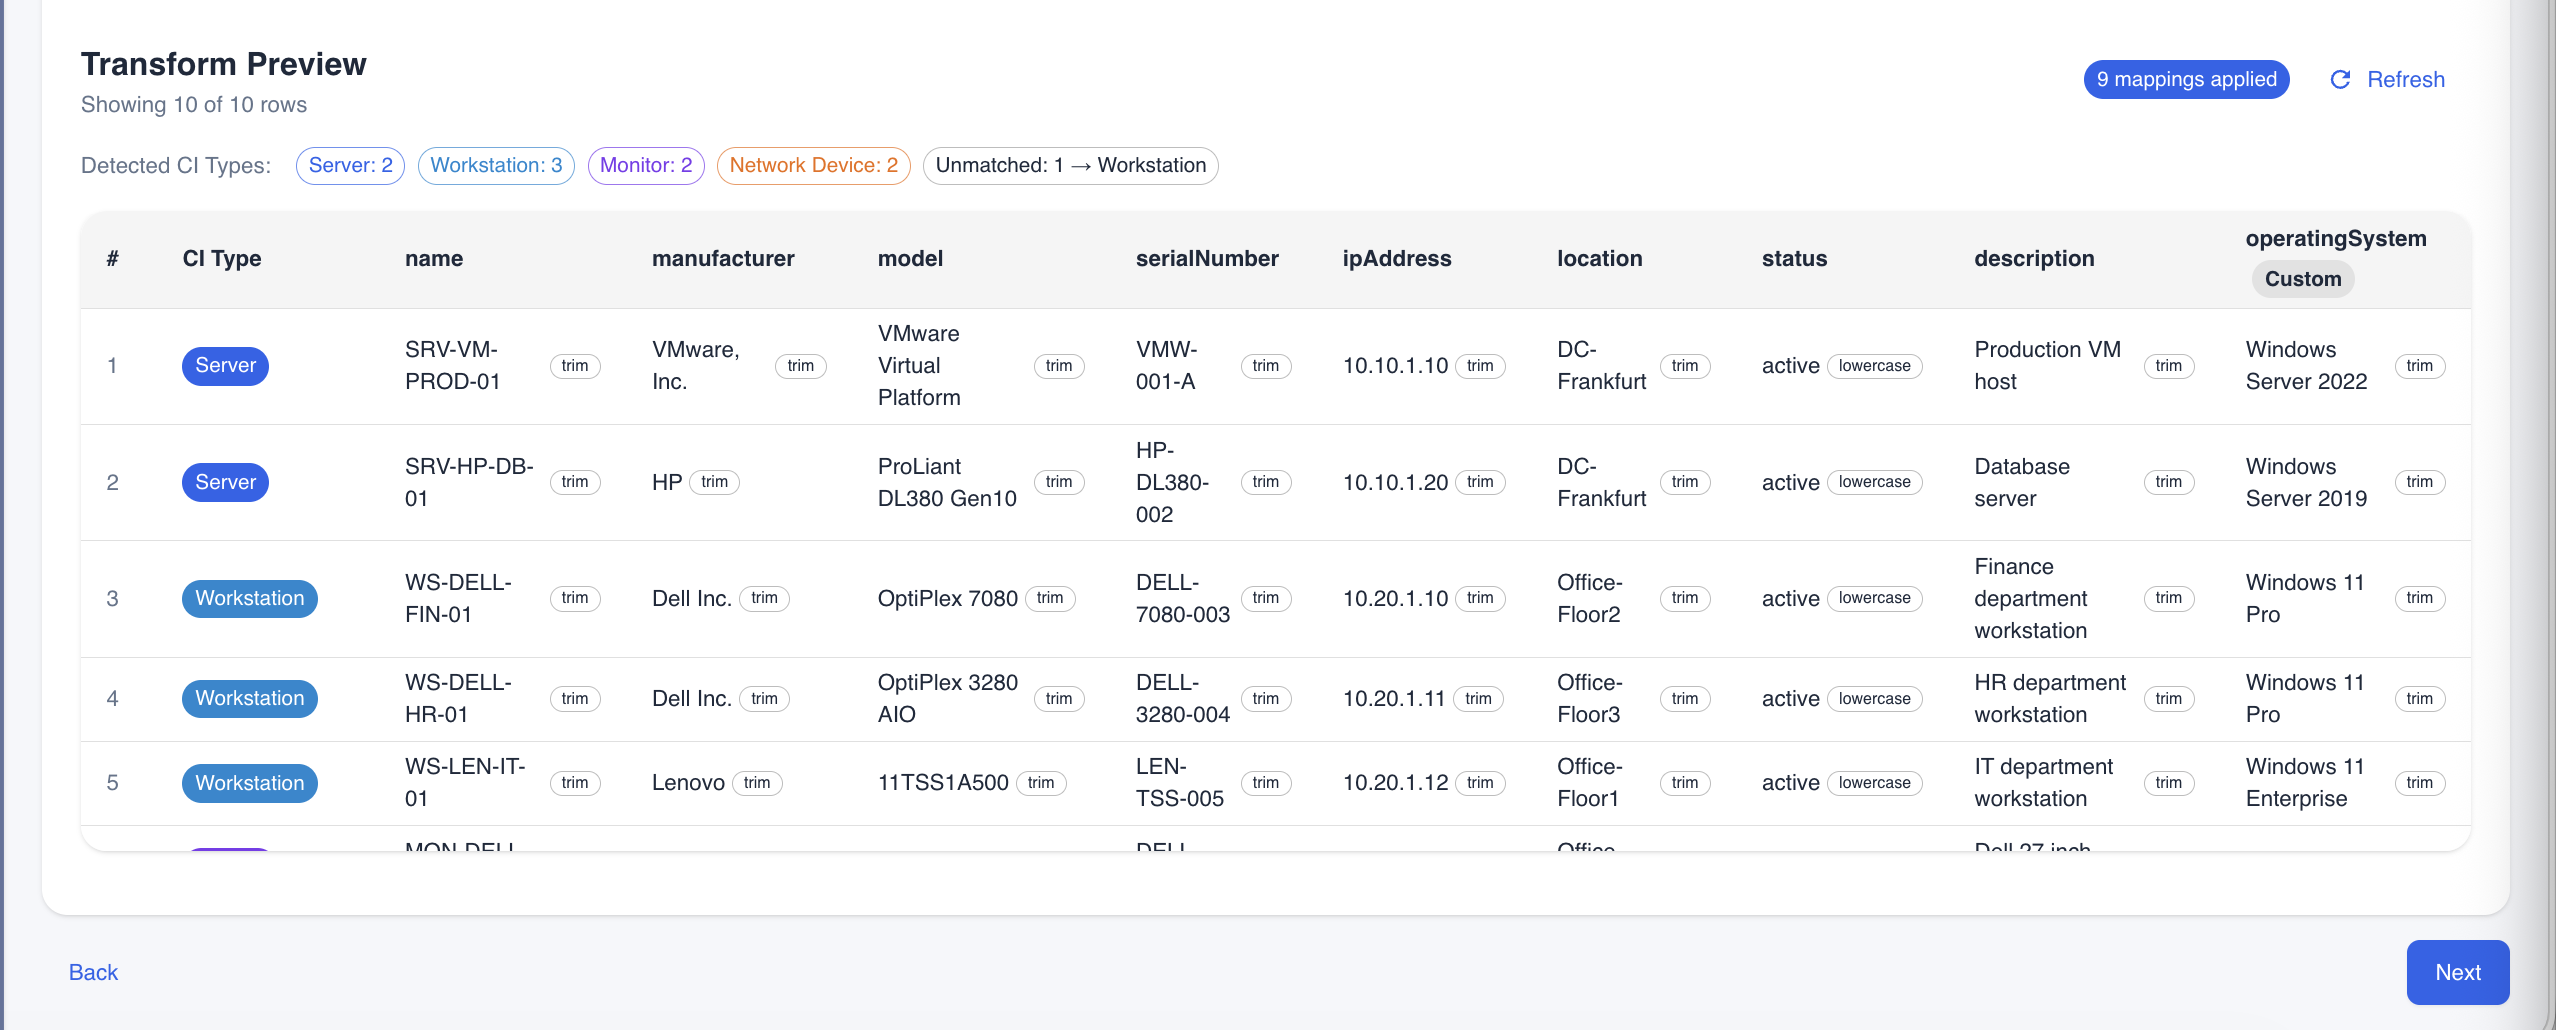Image resolution: width=2556 pixels, height=1030 pixels.
Task: Click the CI Type column header
Action: click(x=222, y=259)
